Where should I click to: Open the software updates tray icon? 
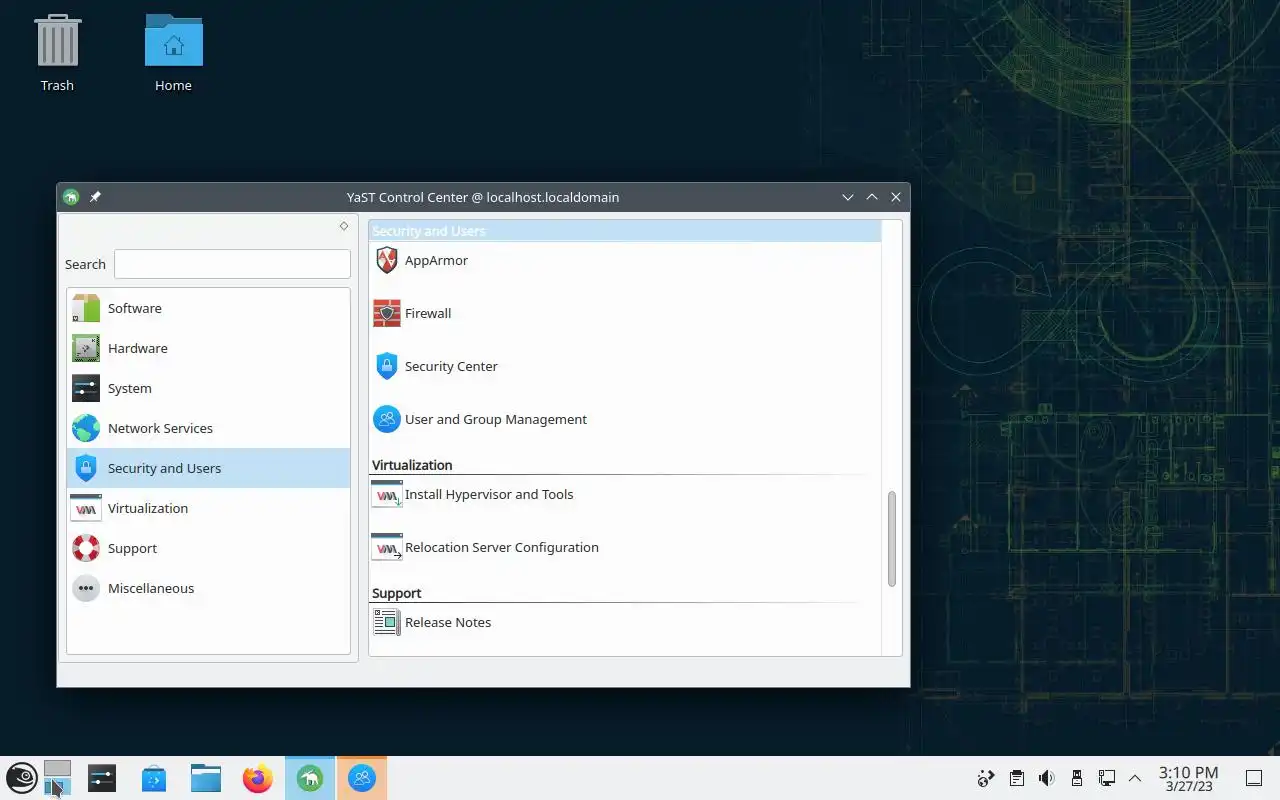pos(986,778)
